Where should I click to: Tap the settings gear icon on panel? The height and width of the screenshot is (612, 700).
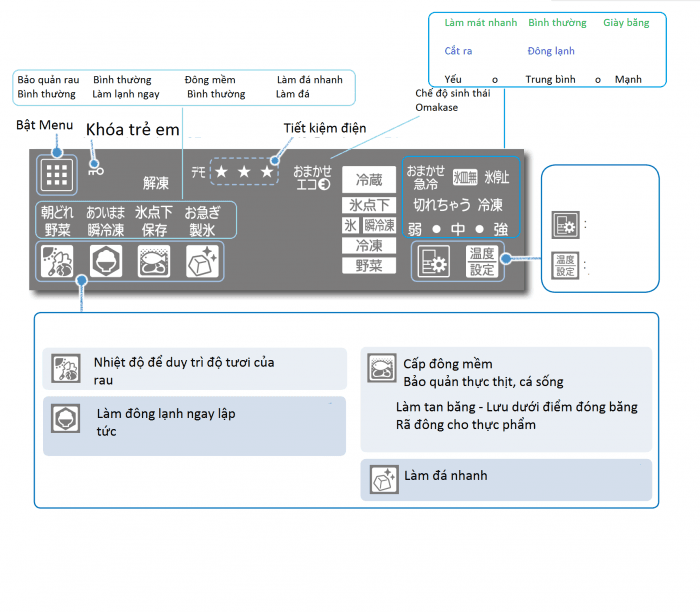click(x=433, y=262)
